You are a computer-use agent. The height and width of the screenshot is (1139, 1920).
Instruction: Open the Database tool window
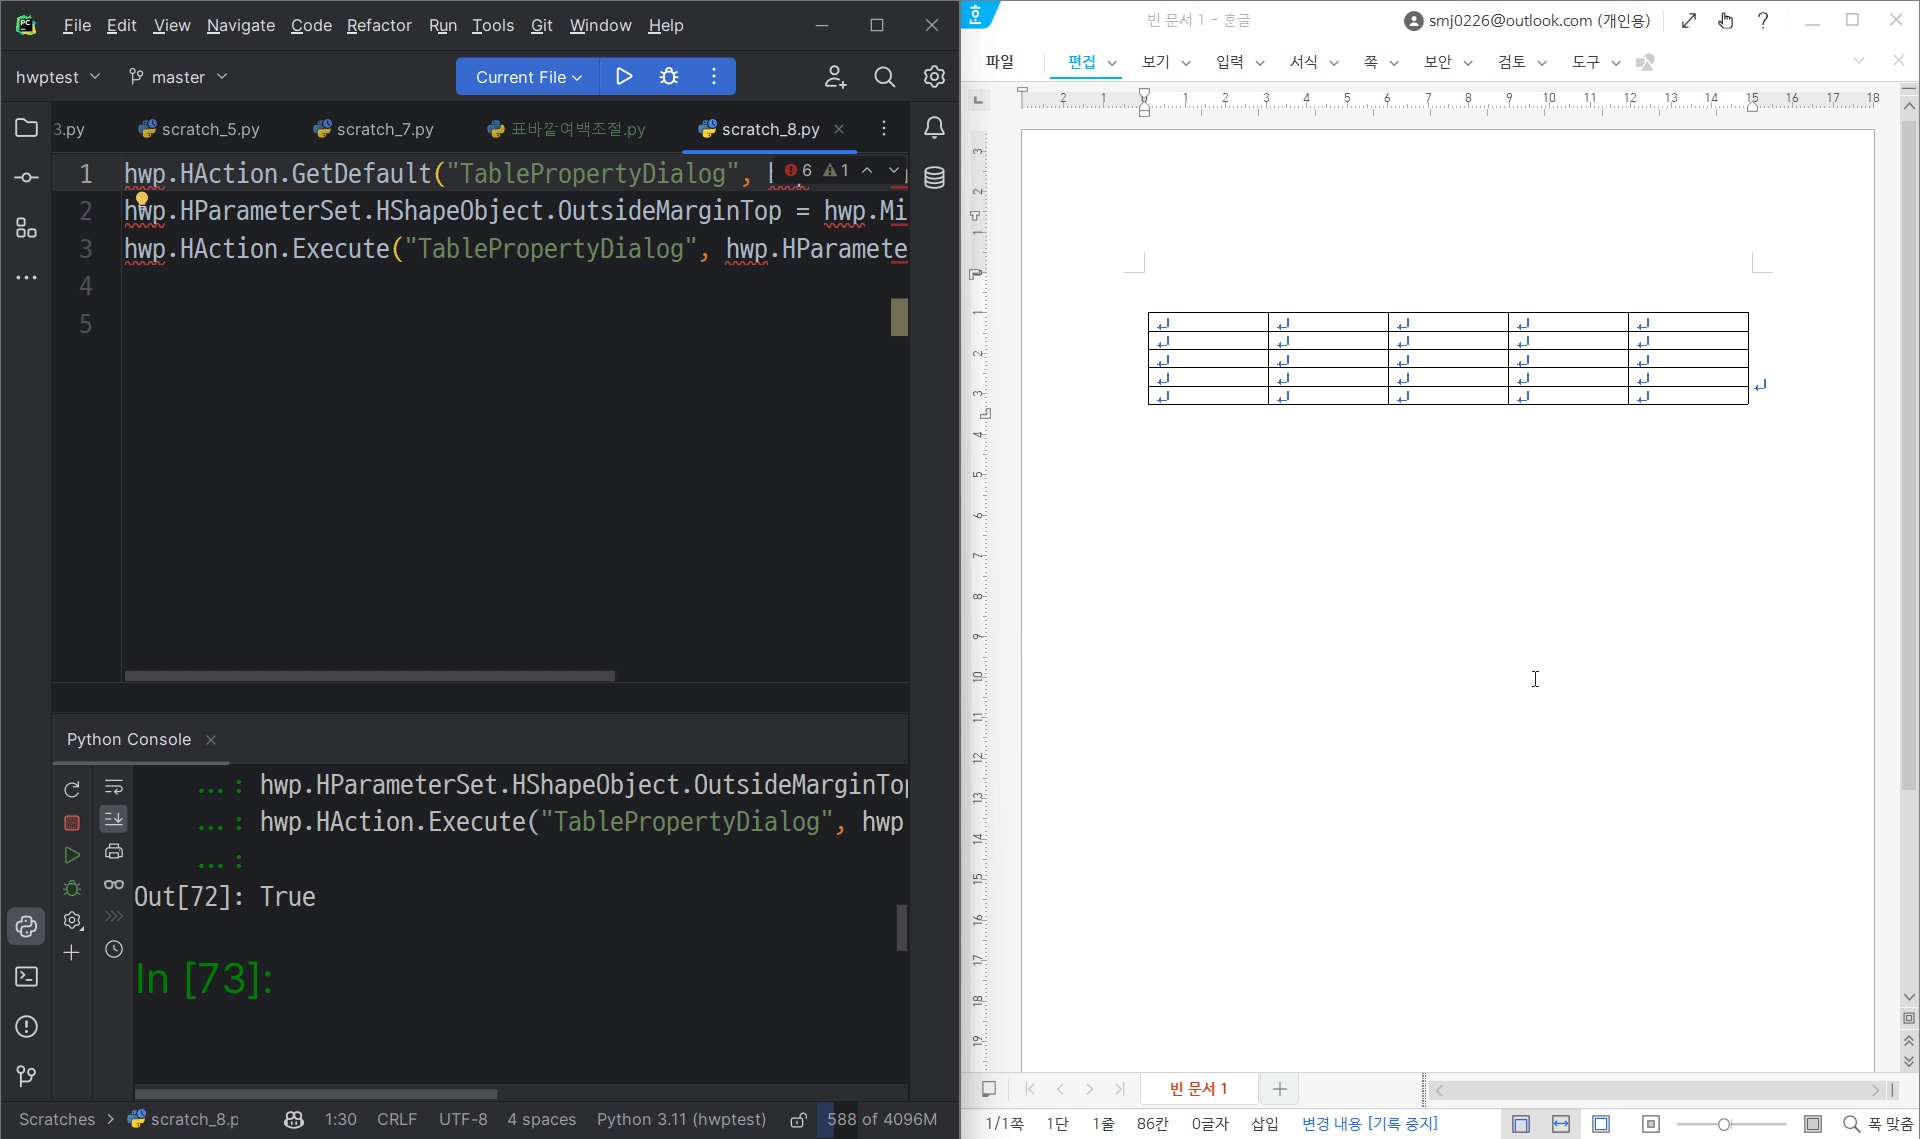tap(934, 178)
